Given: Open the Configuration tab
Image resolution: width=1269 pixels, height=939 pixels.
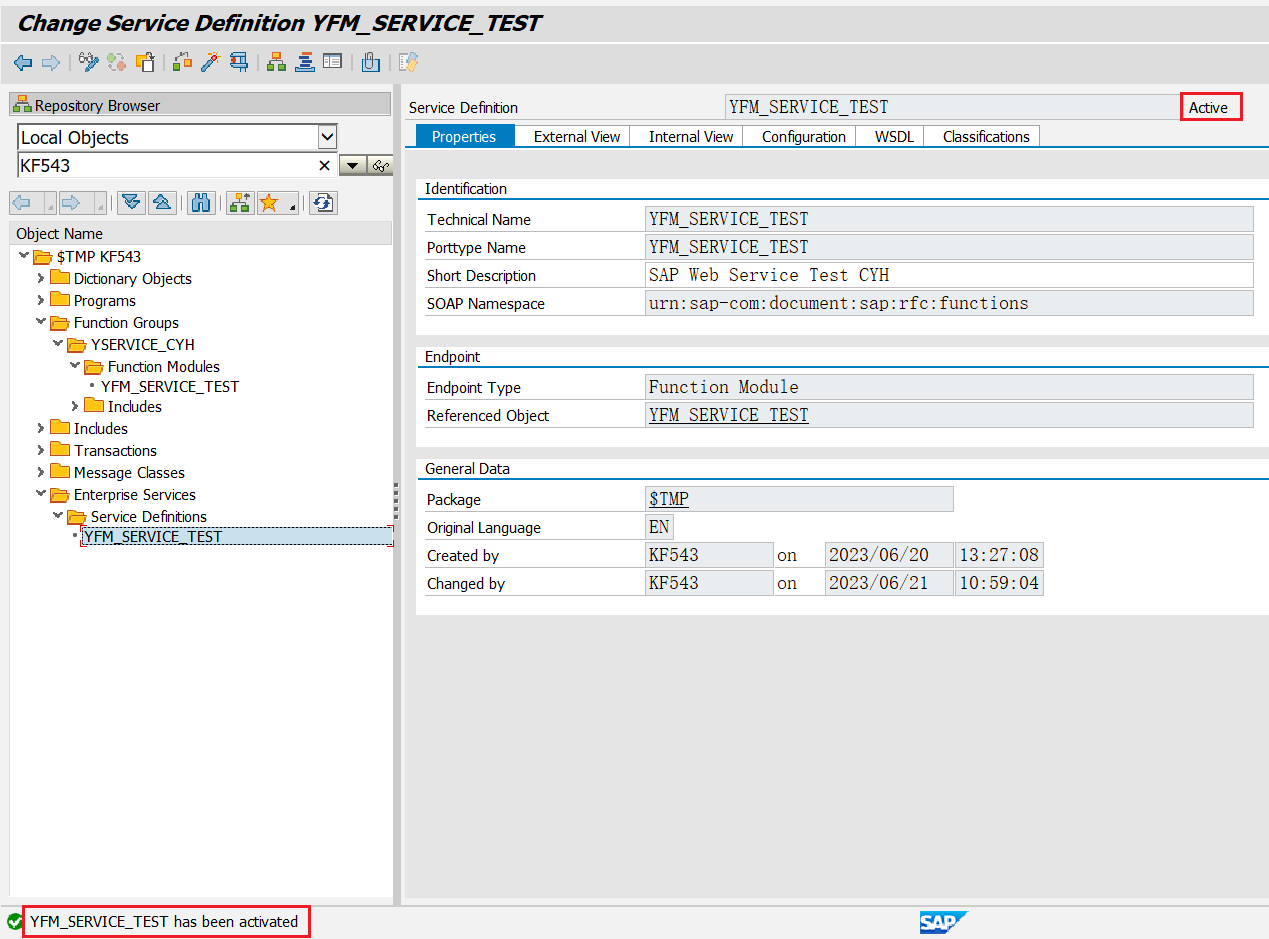Looking at the screenshot, I should (x=803, y=137).
